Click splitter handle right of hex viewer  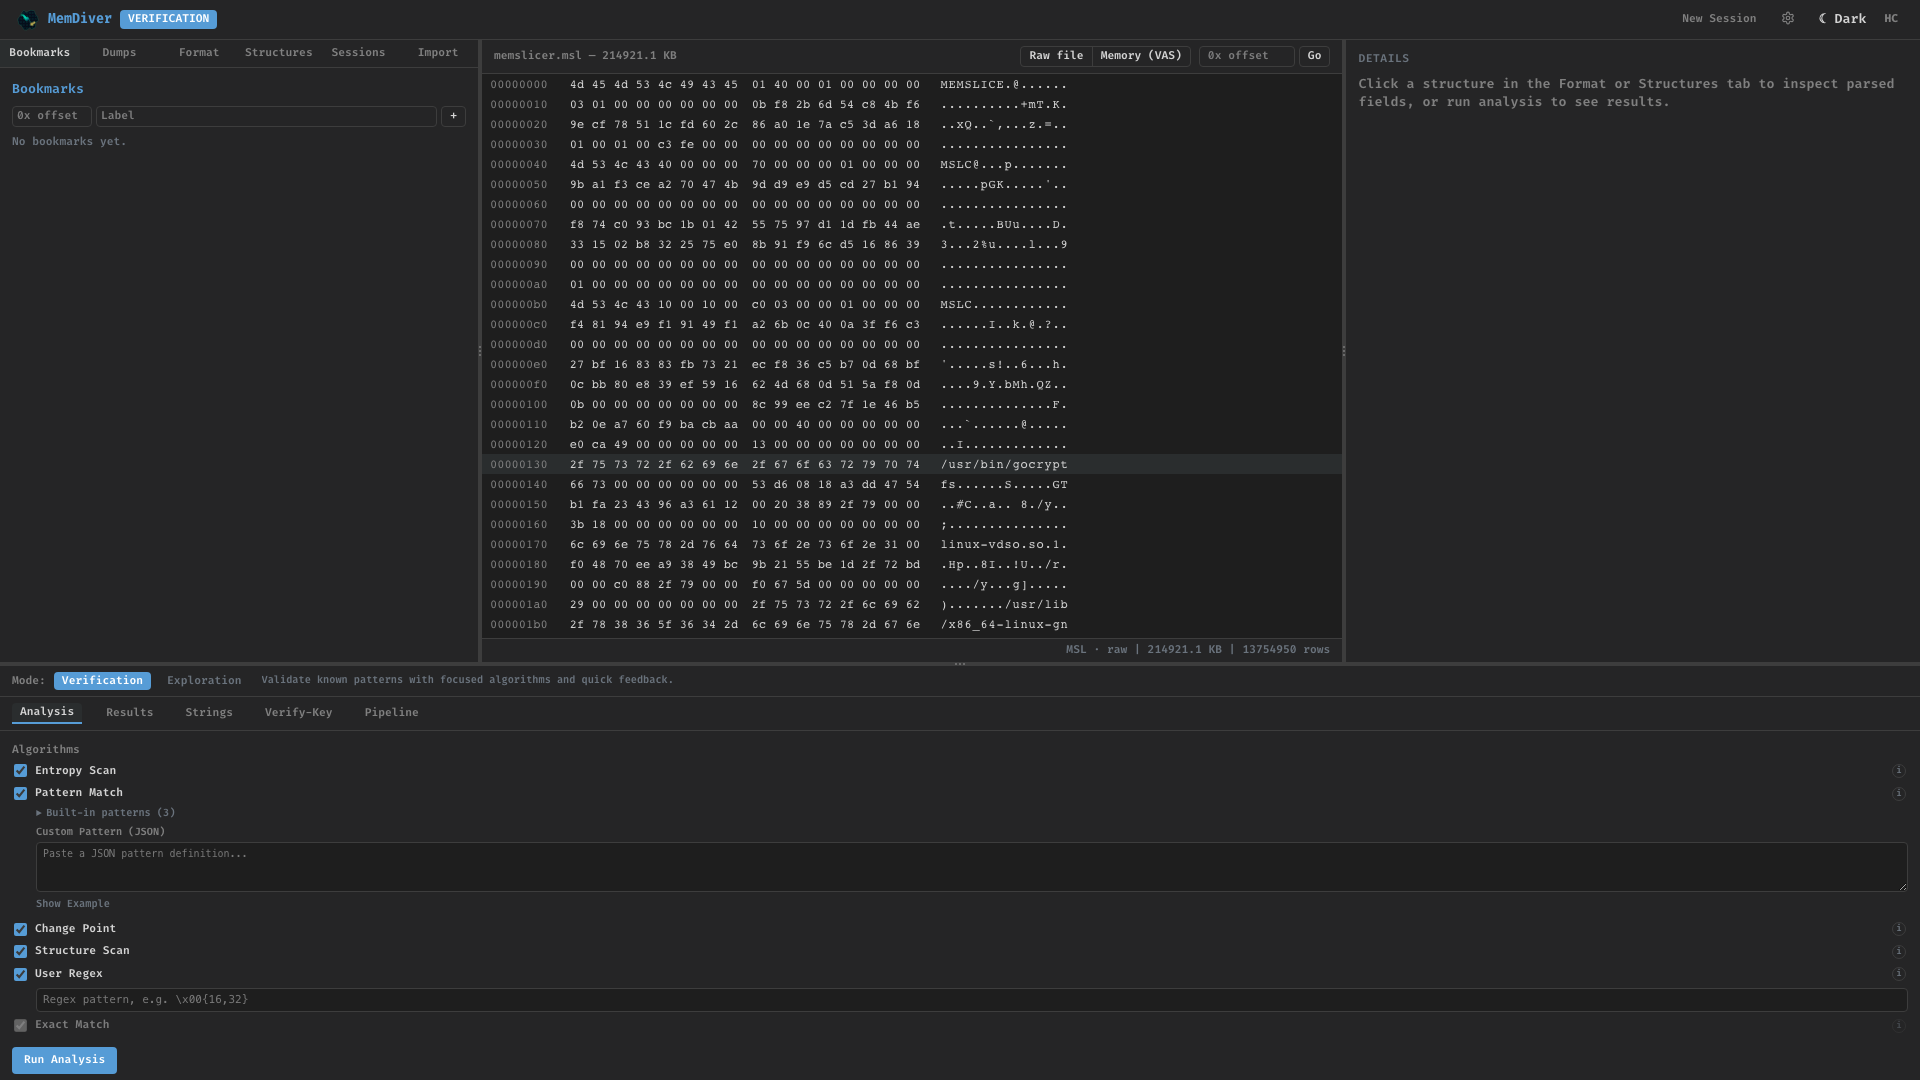point(1344,351)
